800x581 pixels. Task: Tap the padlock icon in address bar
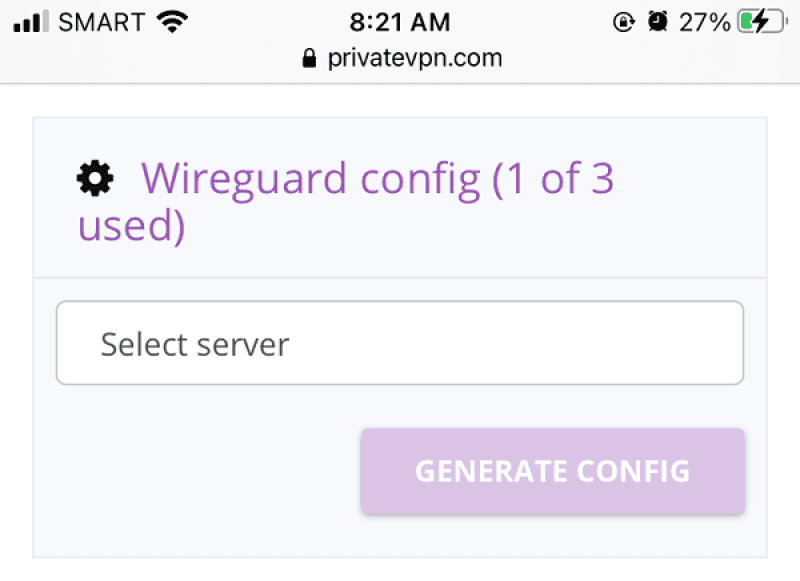click(309, 58)
